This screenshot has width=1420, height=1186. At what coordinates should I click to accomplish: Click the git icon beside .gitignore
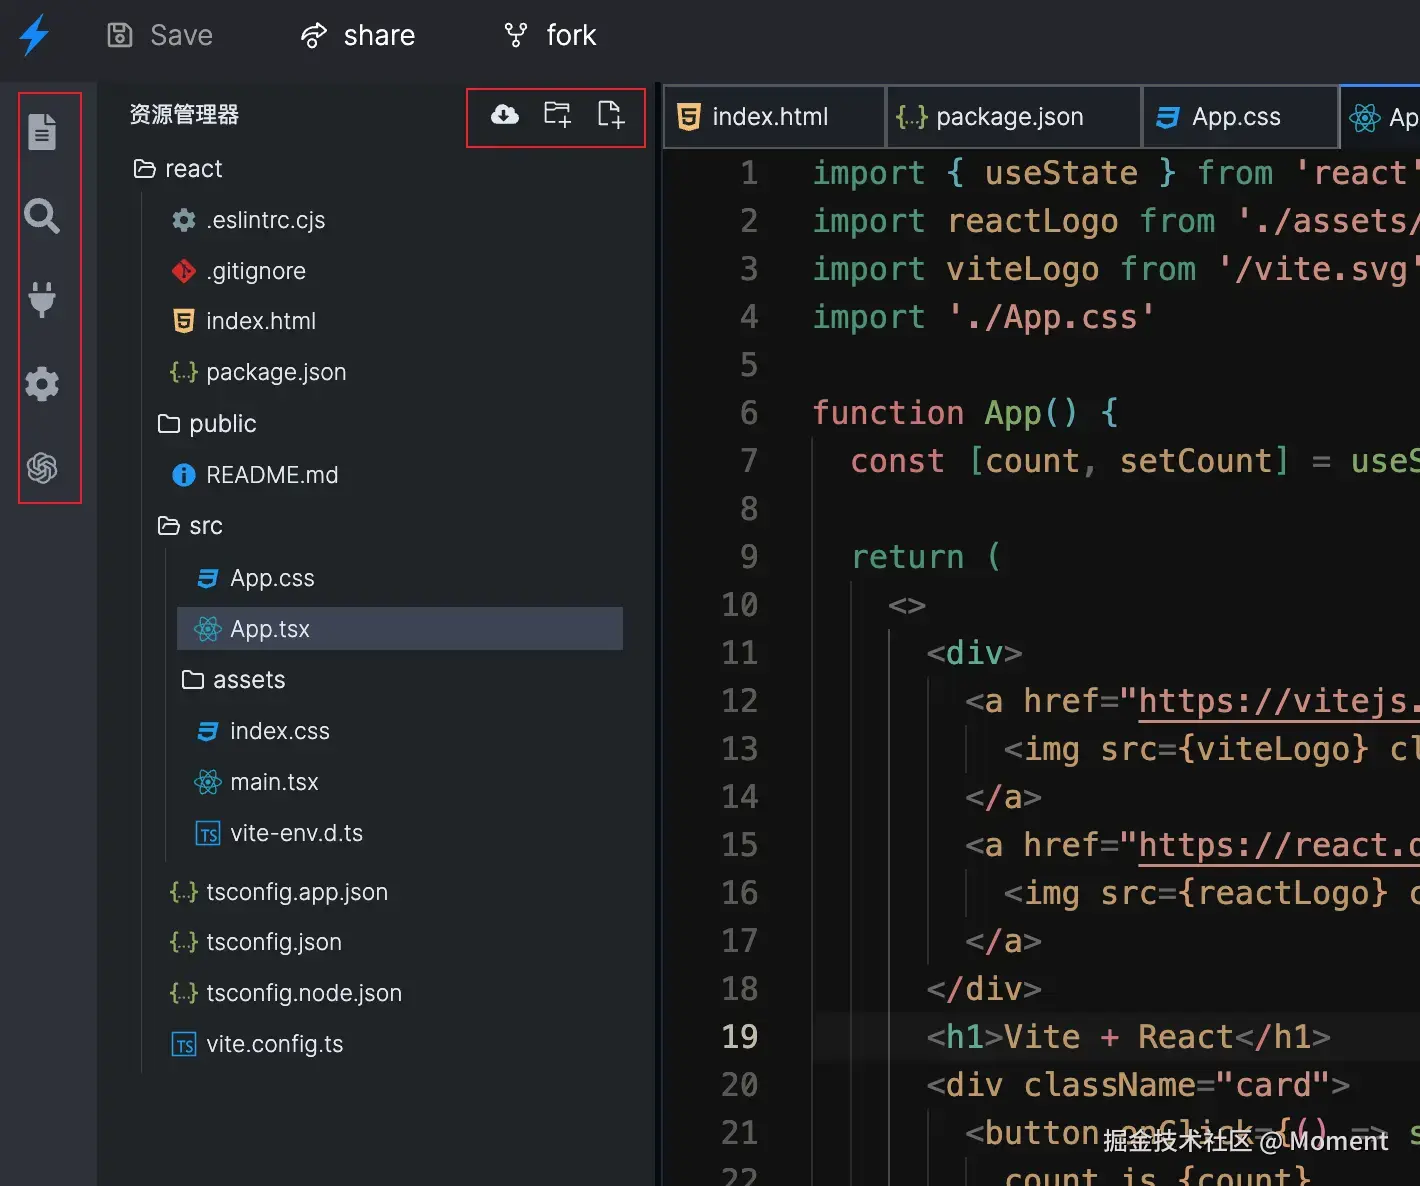(x=184, y=271)
